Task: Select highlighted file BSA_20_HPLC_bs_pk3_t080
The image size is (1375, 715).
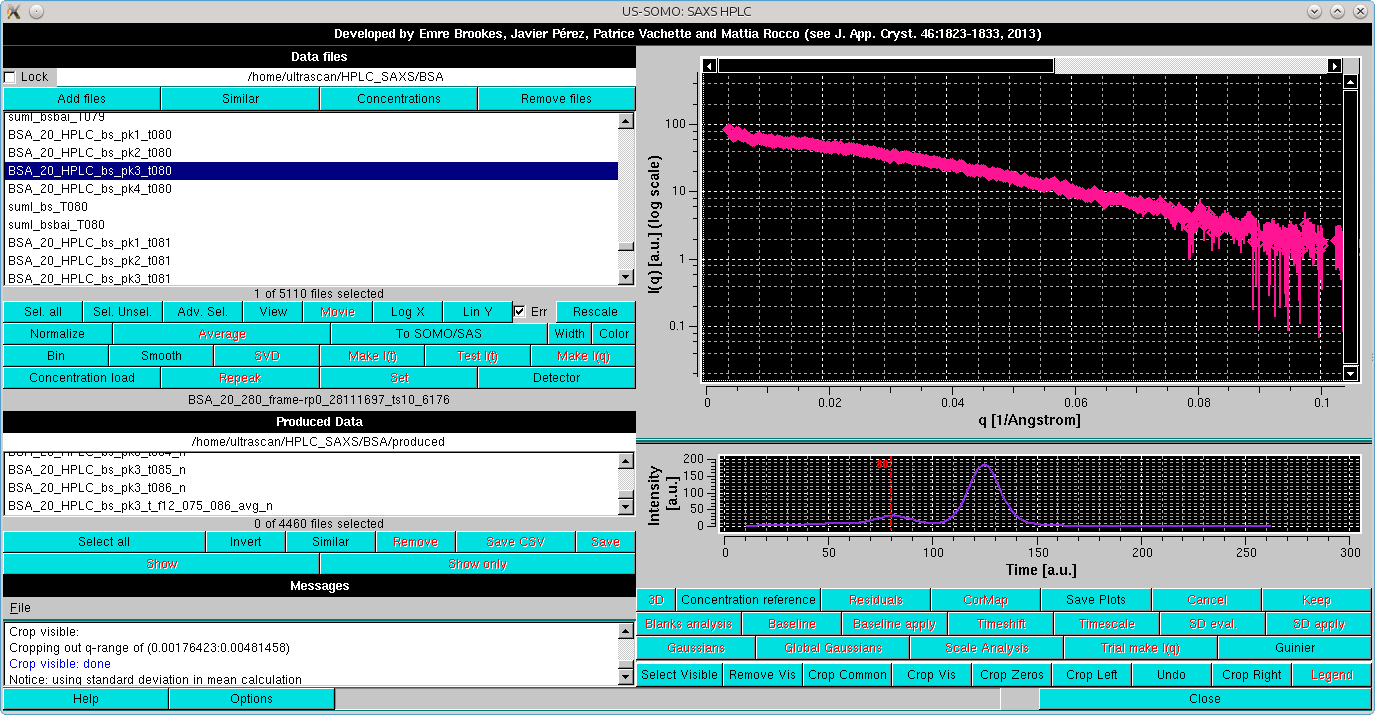Action: coord(311,171)
